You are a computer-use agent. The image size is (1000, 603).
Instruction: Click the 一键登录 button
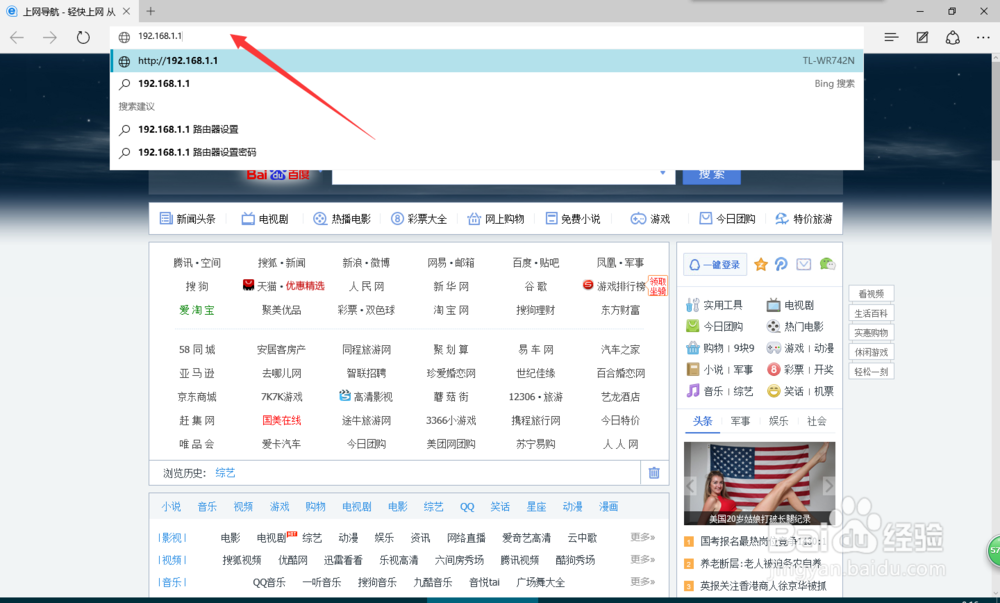click(x=715, y=265)
